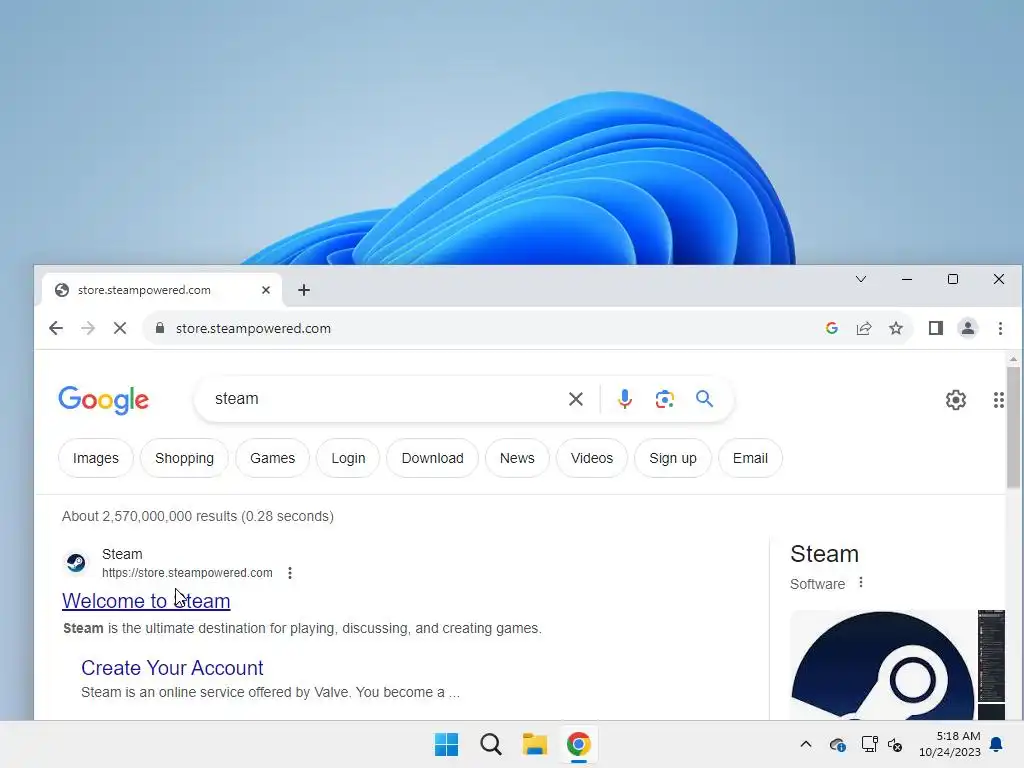The width and height of the screenshot is (1024, 768).
Task: Open Chrome profile avatar
Action: 968,328
